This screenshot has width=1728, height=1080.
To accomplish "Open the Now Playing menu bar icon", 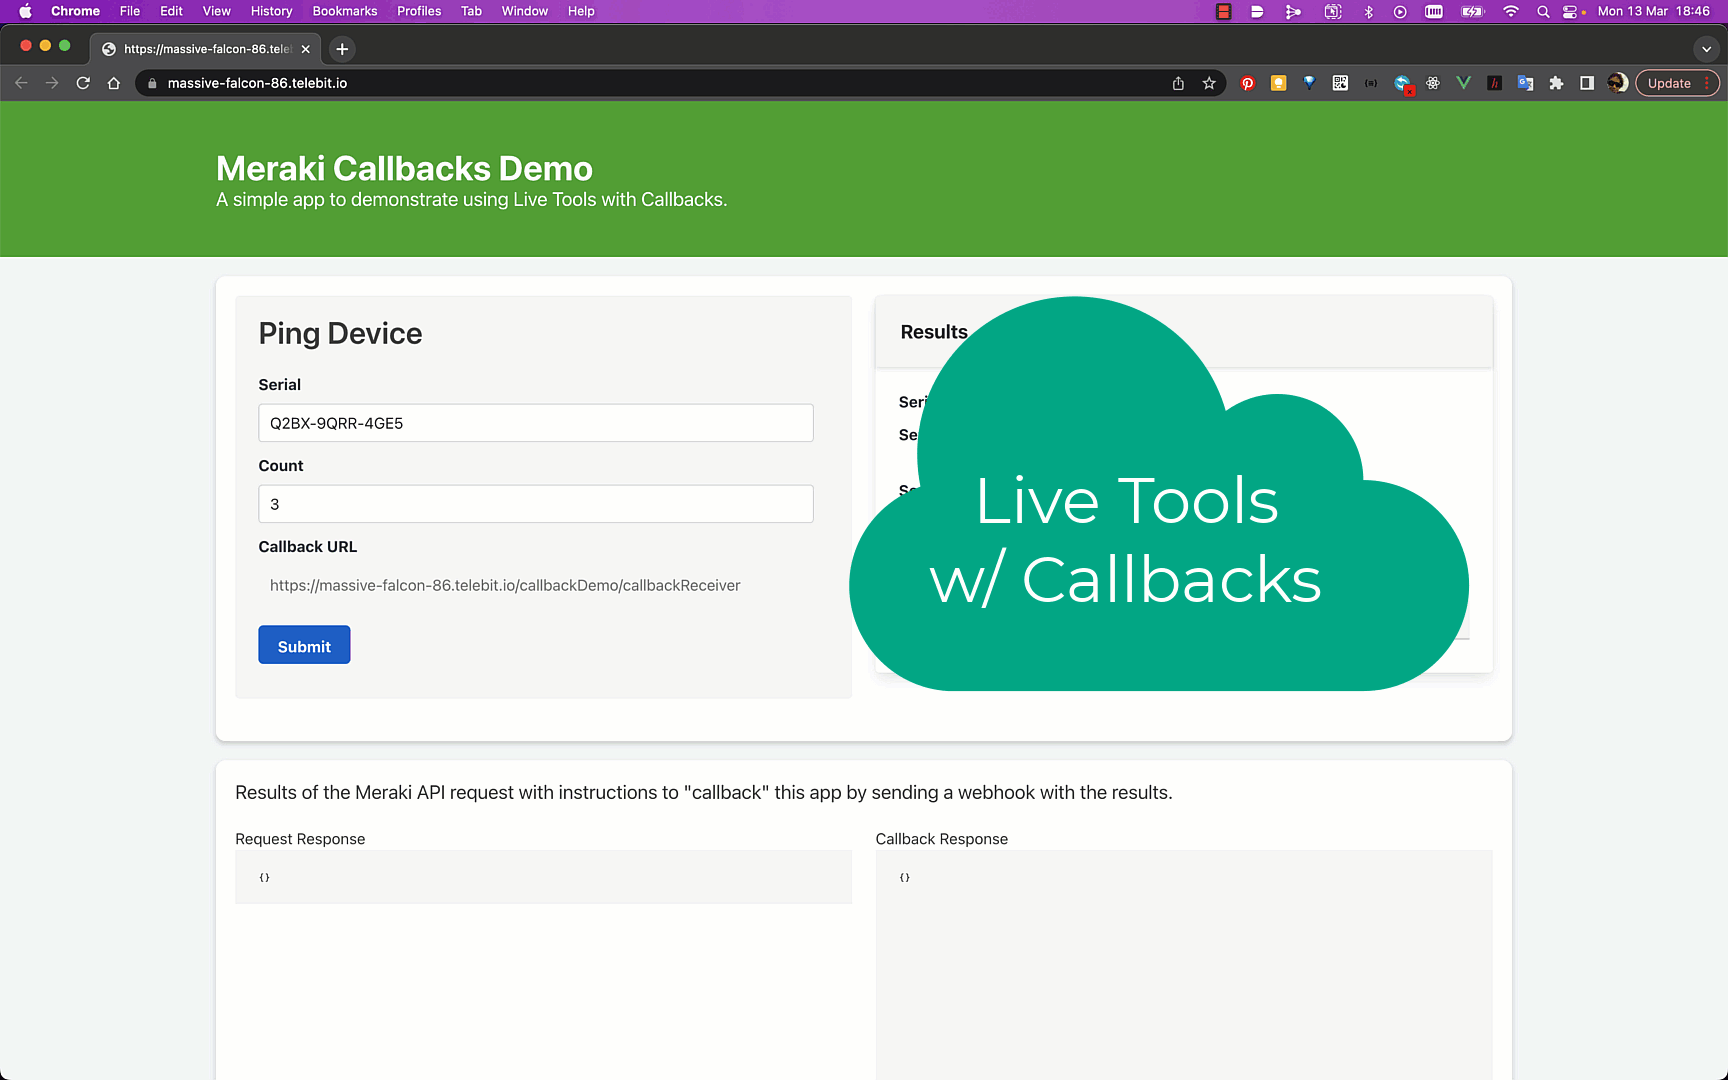I will tap(1400, 11).
